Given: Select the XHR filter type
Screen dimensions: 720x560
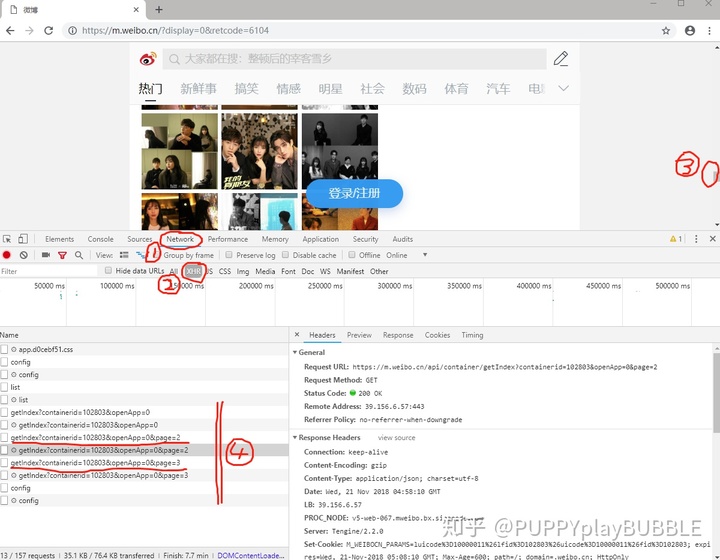Looking at the screenshot, I should (x=193, y=271).
